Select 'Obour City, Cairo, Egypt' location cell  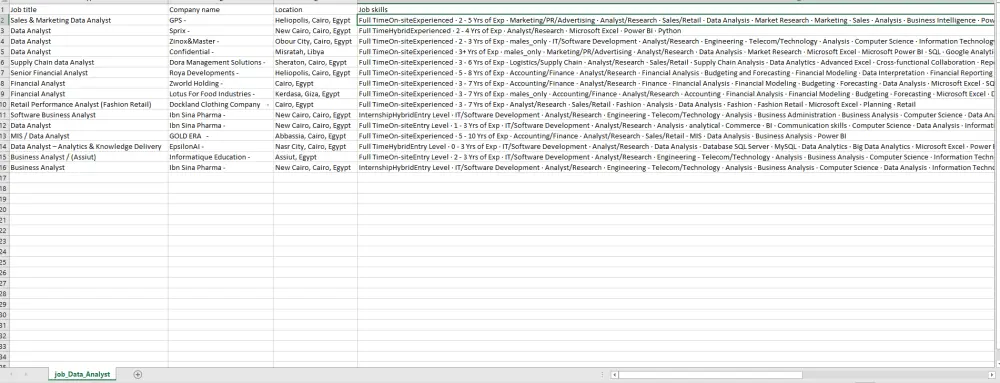coord(315,41)
